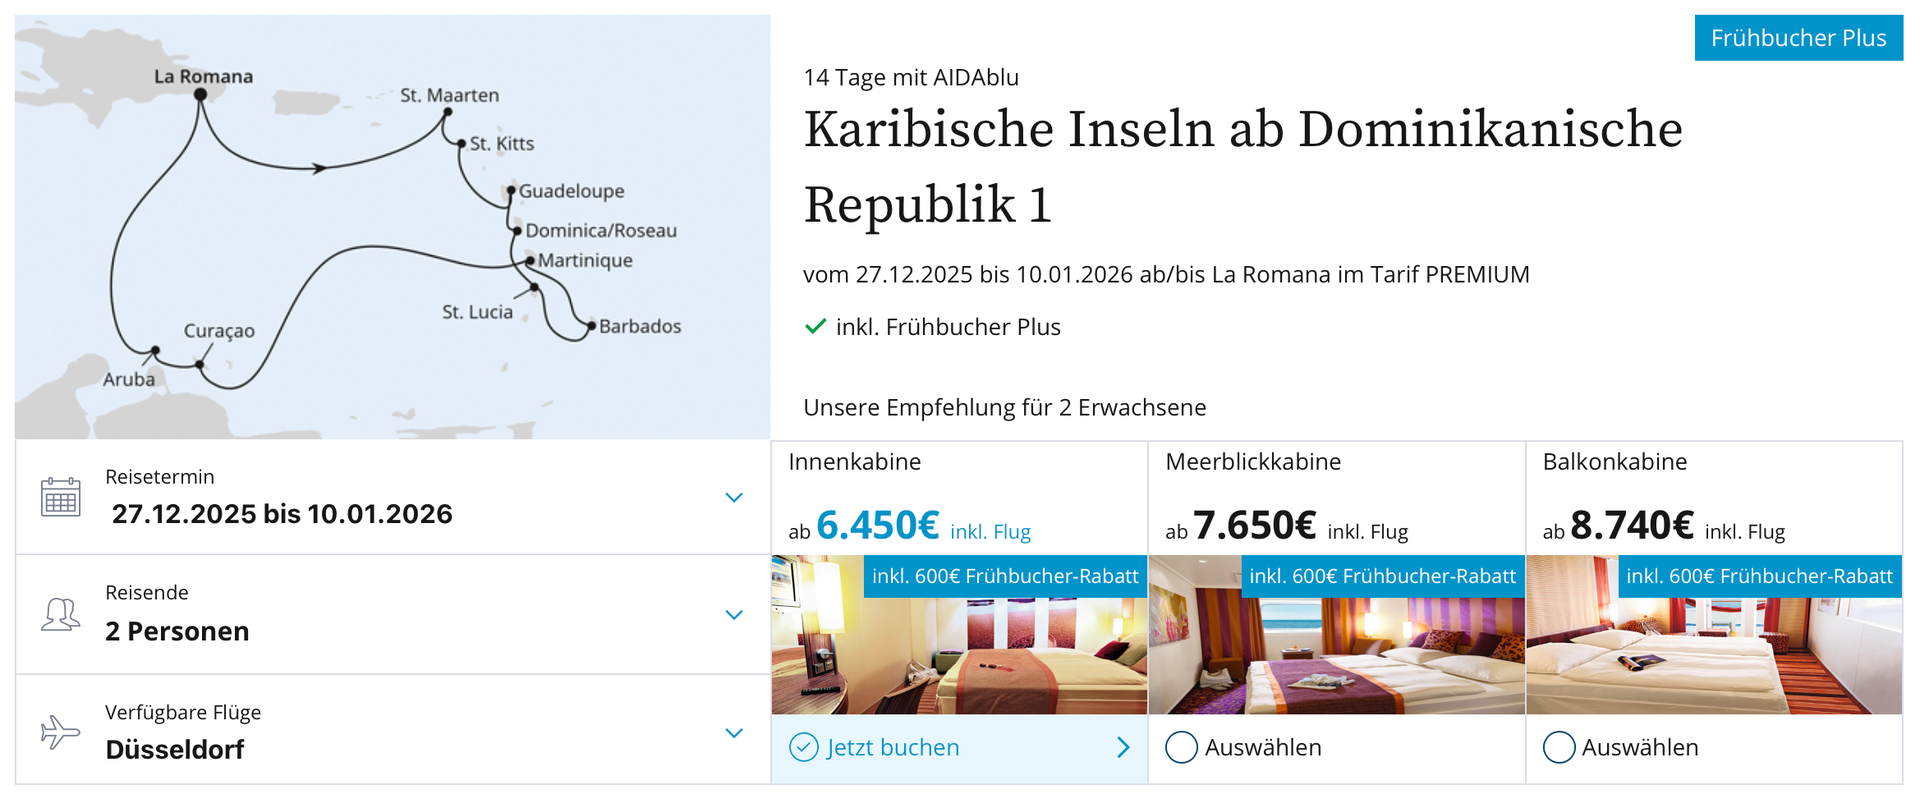
Task: Click the Frühbucher Plus badge
Action: click(1798, 38)
